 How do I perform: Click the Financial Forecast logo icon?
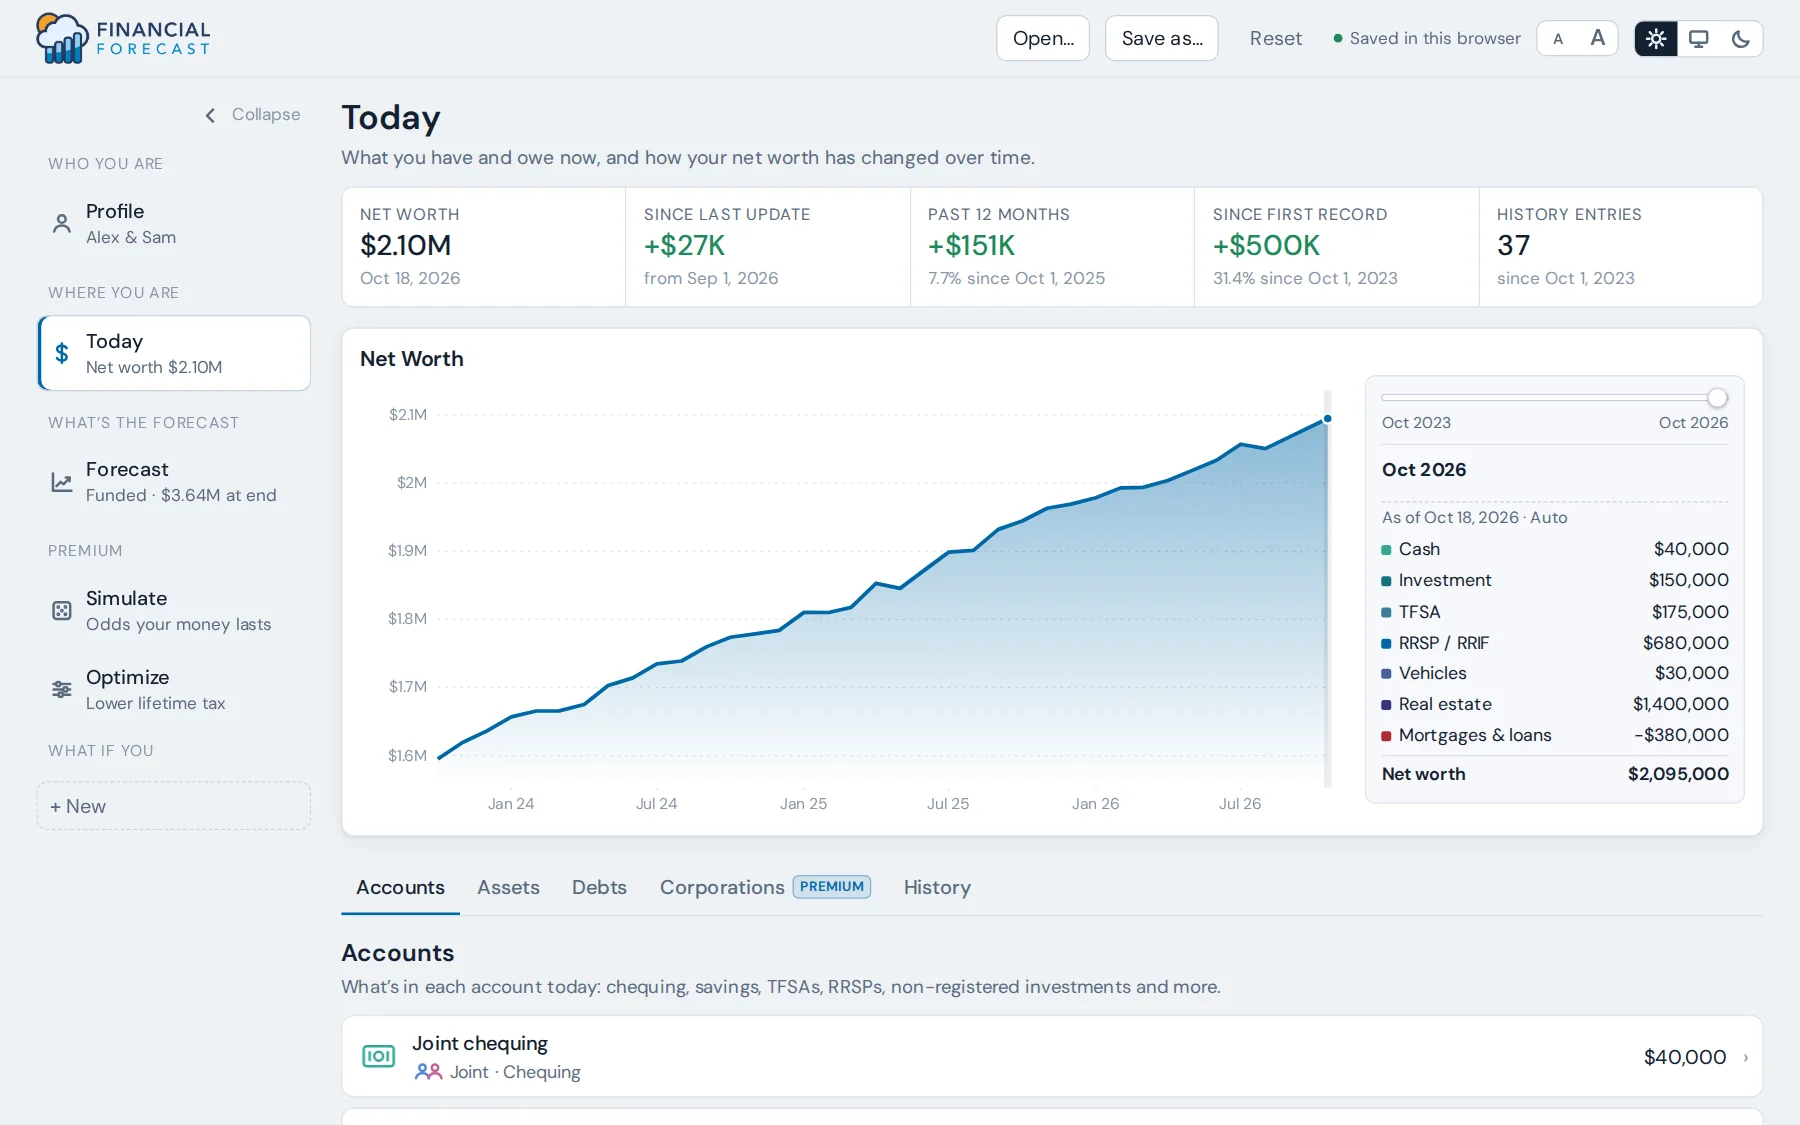pos(62,39)
